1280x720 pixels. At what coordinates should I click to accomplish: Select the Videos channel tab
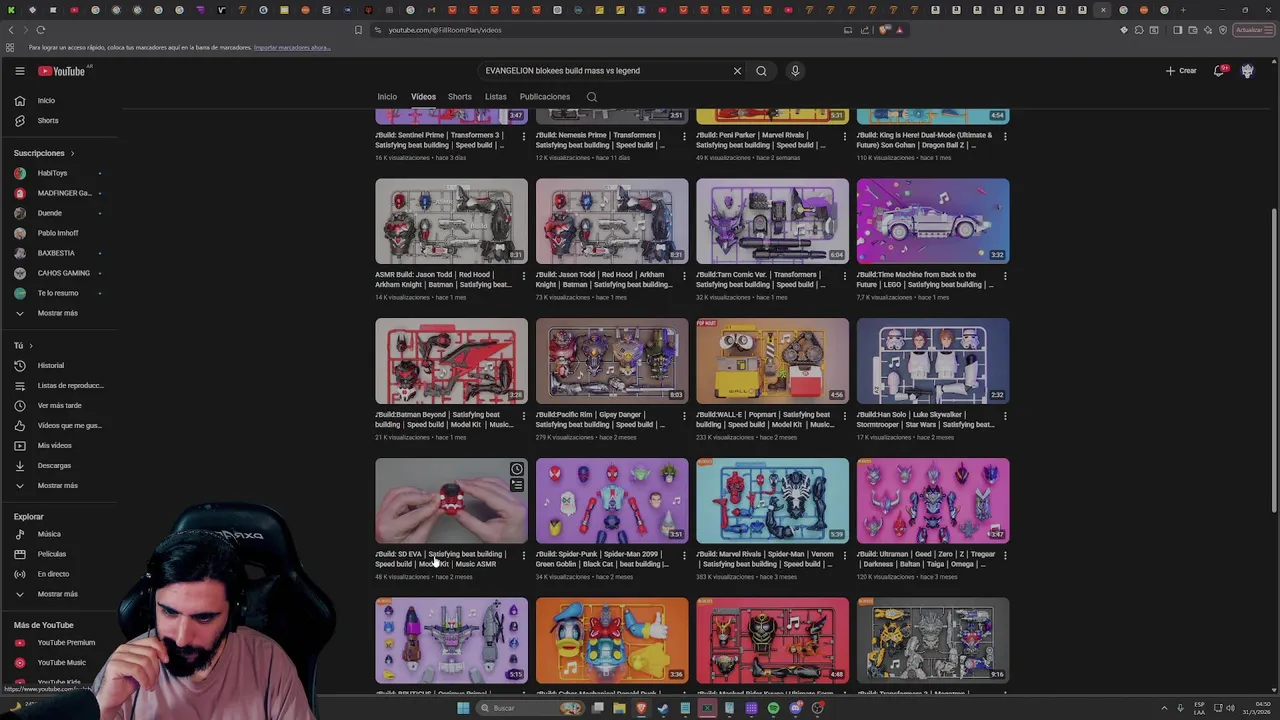[x=423, y=97]
